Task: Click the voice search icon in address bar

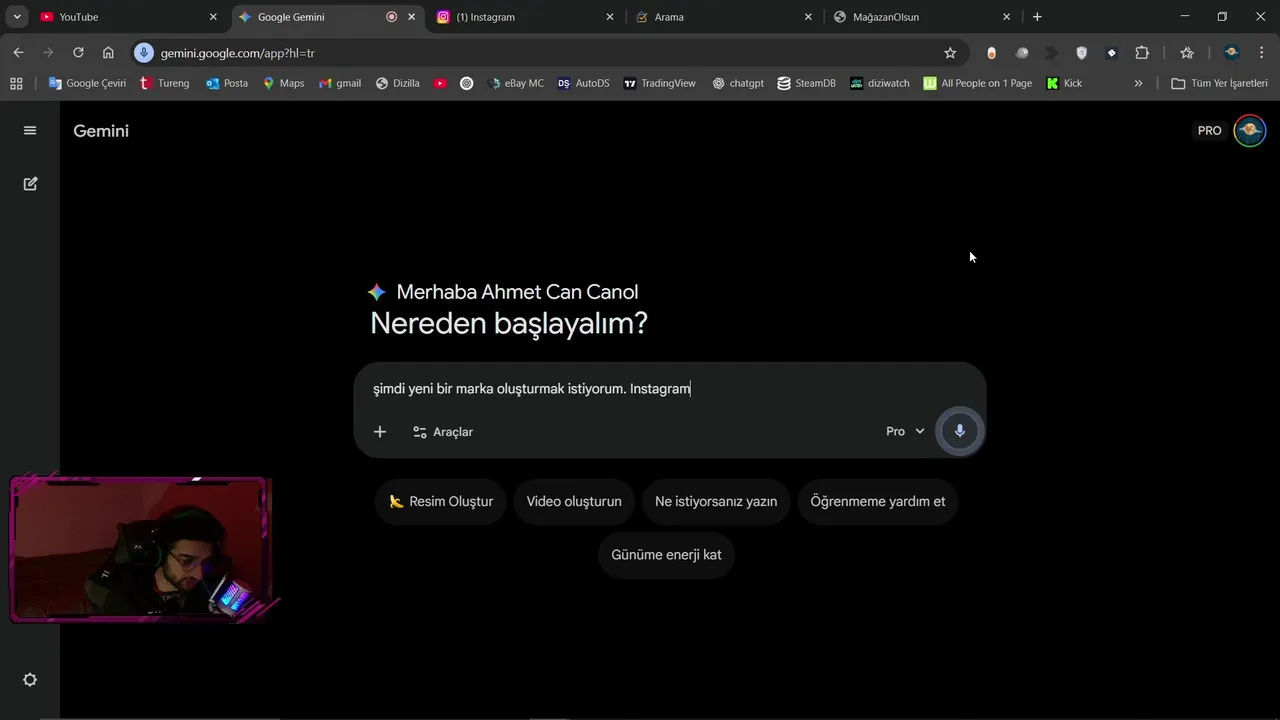Action: 144,53
